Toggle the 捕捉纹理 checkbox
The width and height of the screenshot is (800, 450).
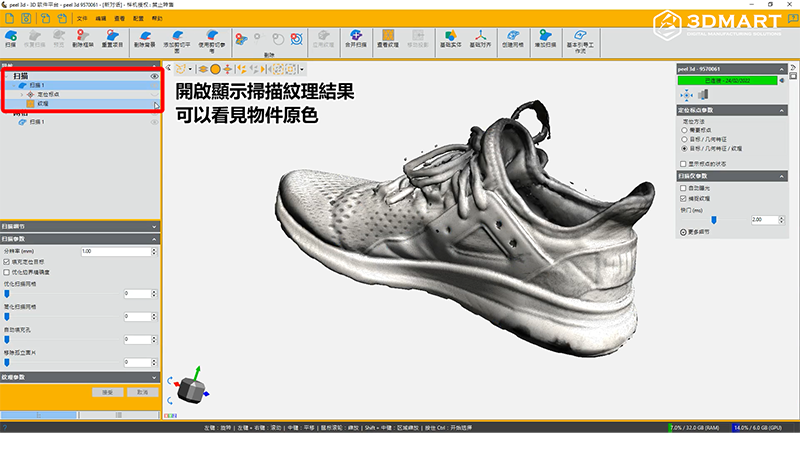tap(683, 198)
